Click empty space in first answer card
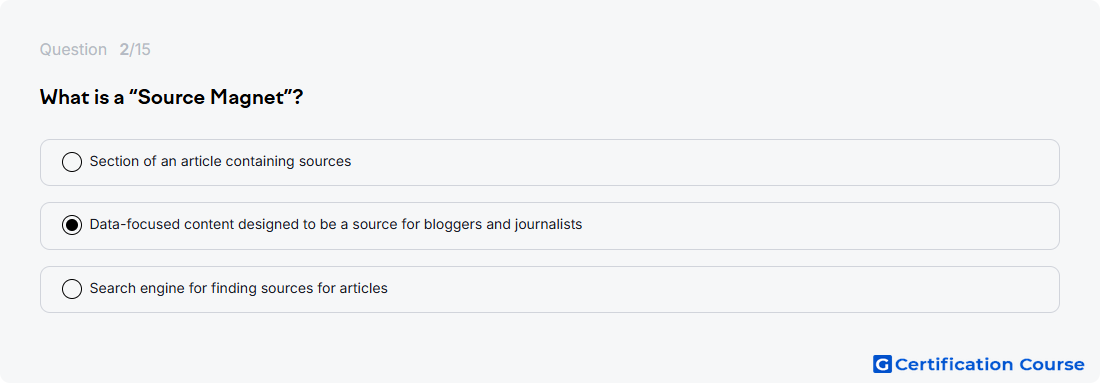The image size is (1100, 383). 702,162
